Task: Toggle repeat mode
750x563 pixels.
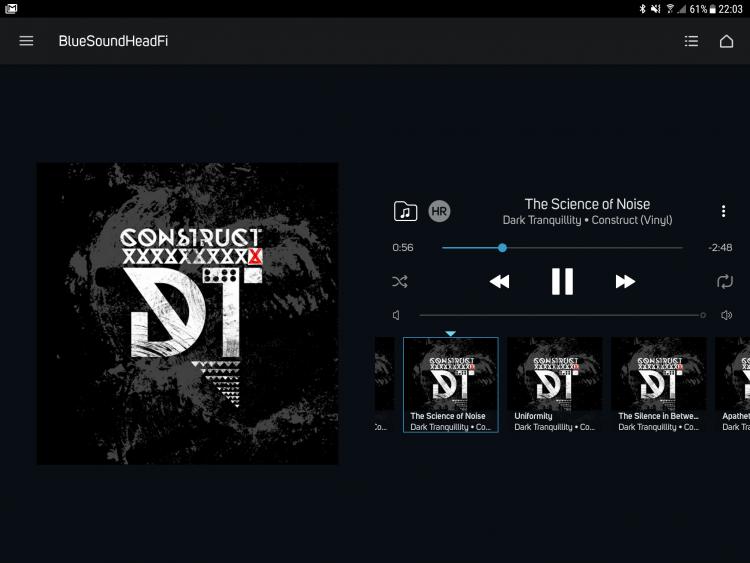Action: point(725,281)
